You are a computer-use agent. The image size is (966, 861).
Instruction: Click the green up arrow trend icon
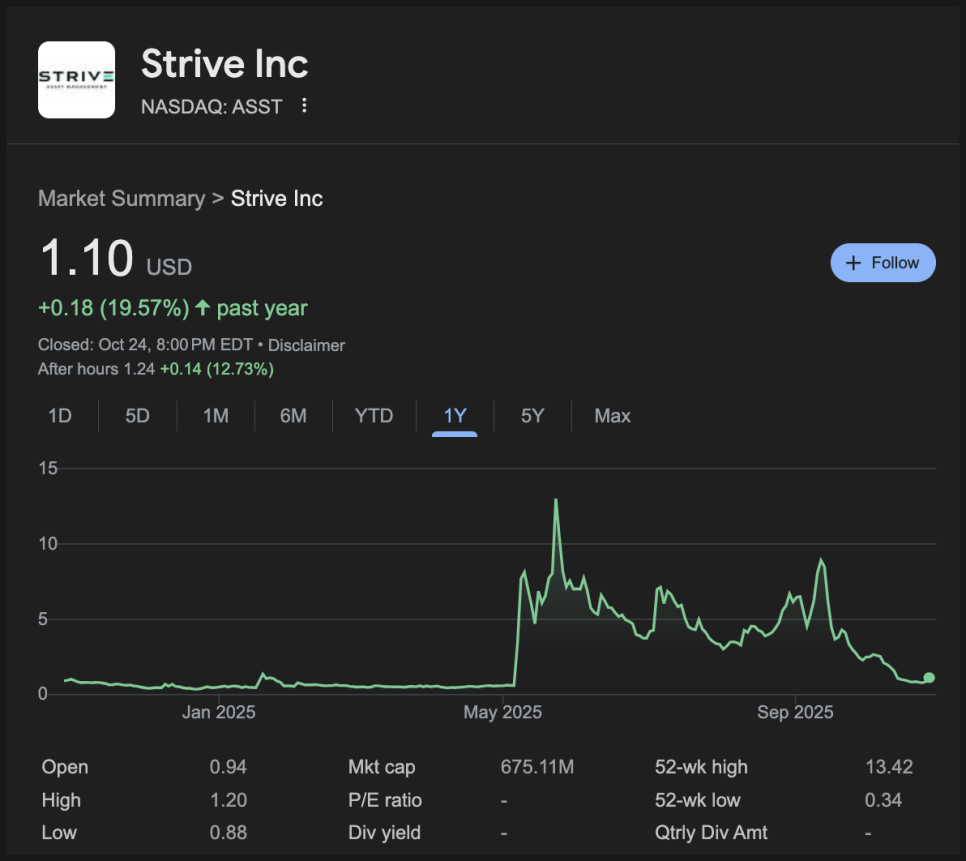point(202,308)
